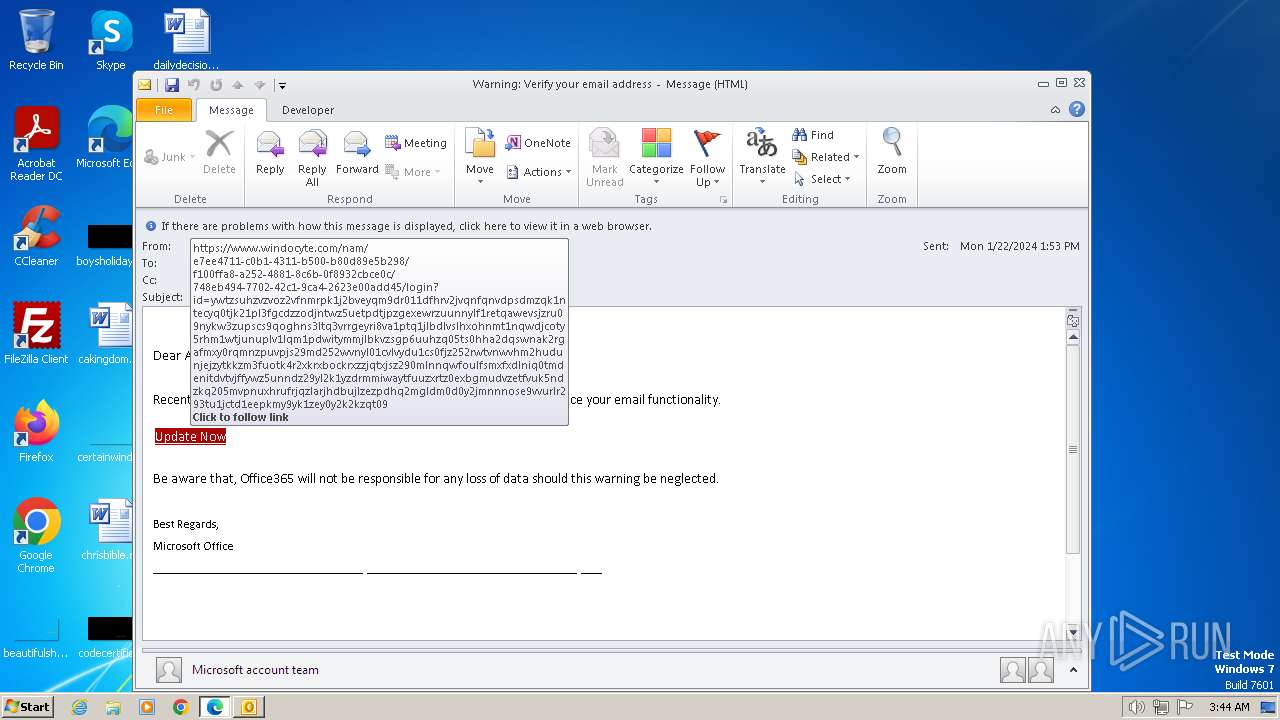Mark the message as Unread
This screenshot has height=720, width=1280.
(604, 158)
